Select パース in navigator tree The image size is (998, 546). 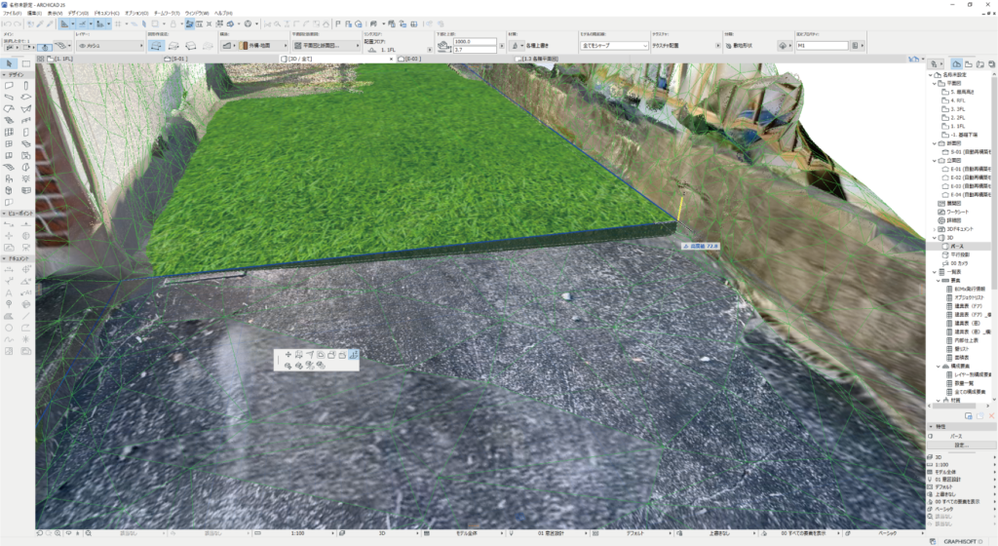pos(957,246)
